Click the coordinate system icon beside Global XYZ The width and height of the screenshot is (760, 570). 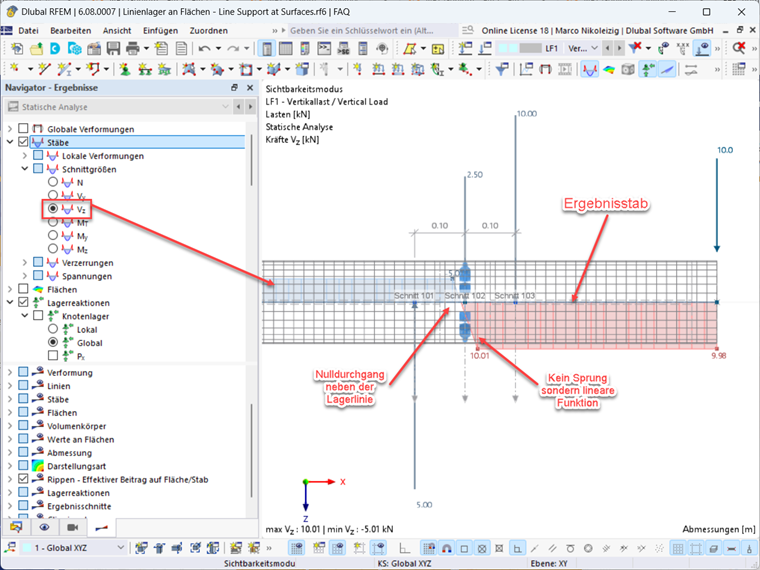pyautogui.click(x=10, y=548)
